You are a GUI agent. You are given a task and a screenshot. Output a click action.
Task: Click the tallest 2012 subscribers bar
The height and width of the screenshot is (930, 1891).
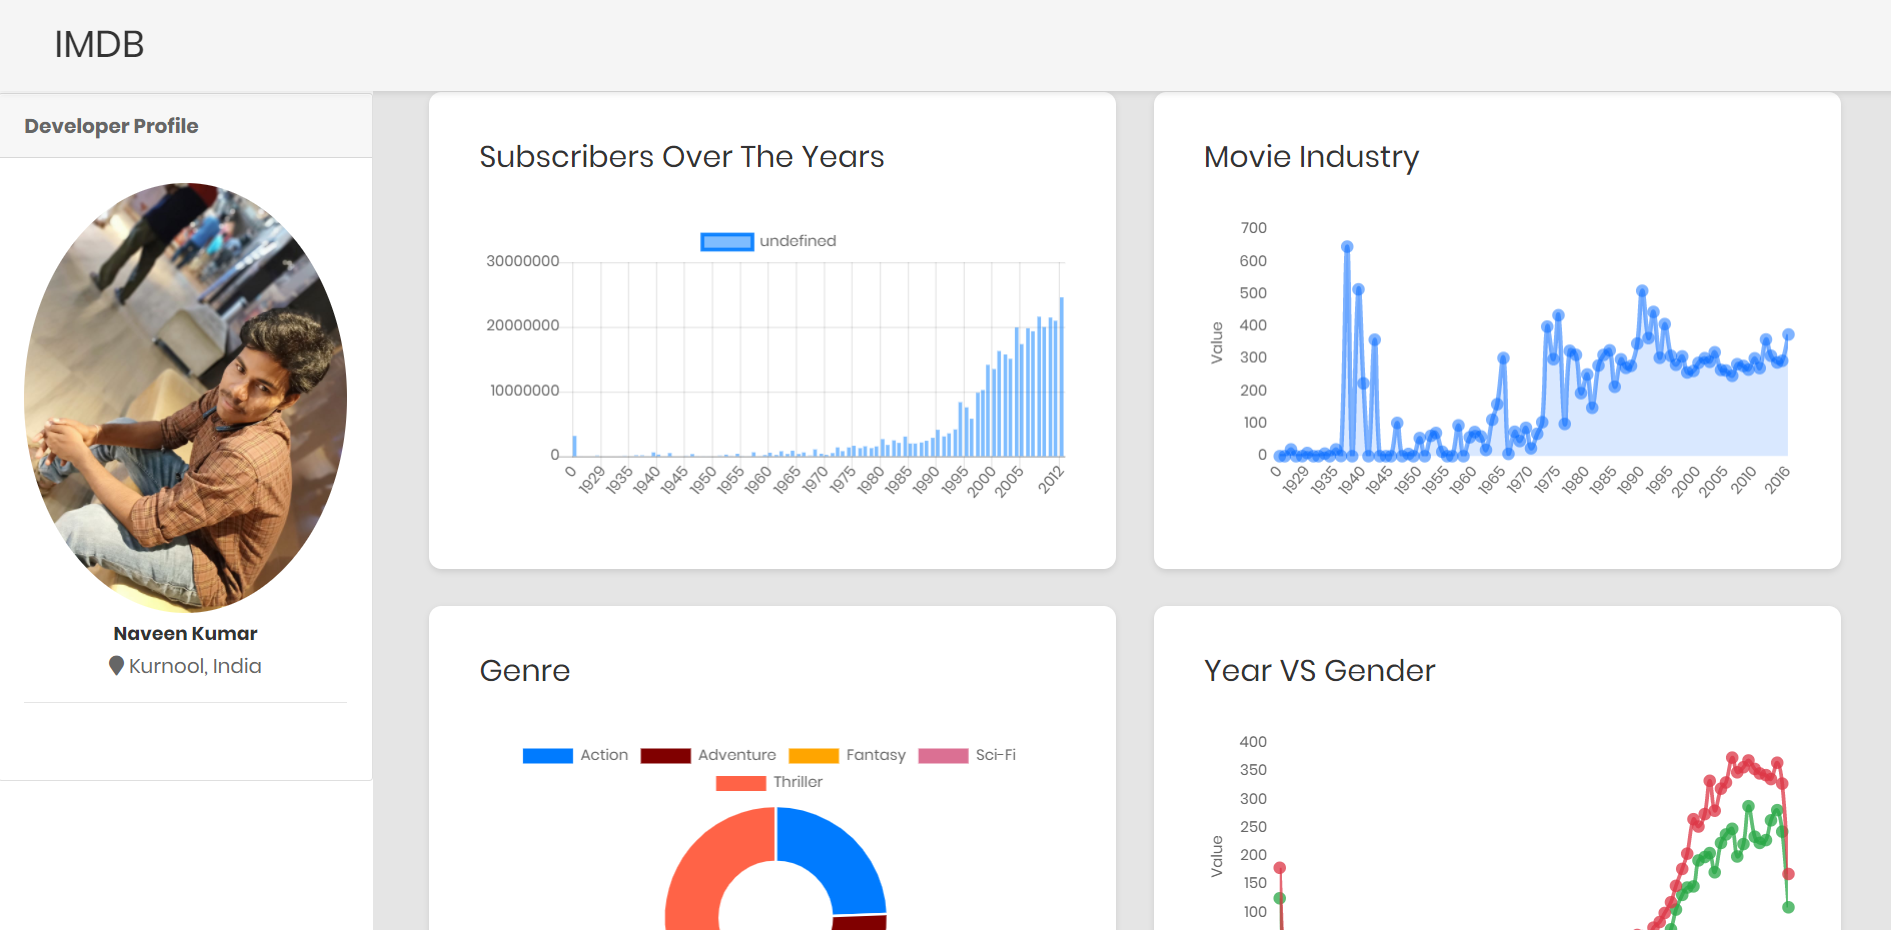click(1062, 376)
